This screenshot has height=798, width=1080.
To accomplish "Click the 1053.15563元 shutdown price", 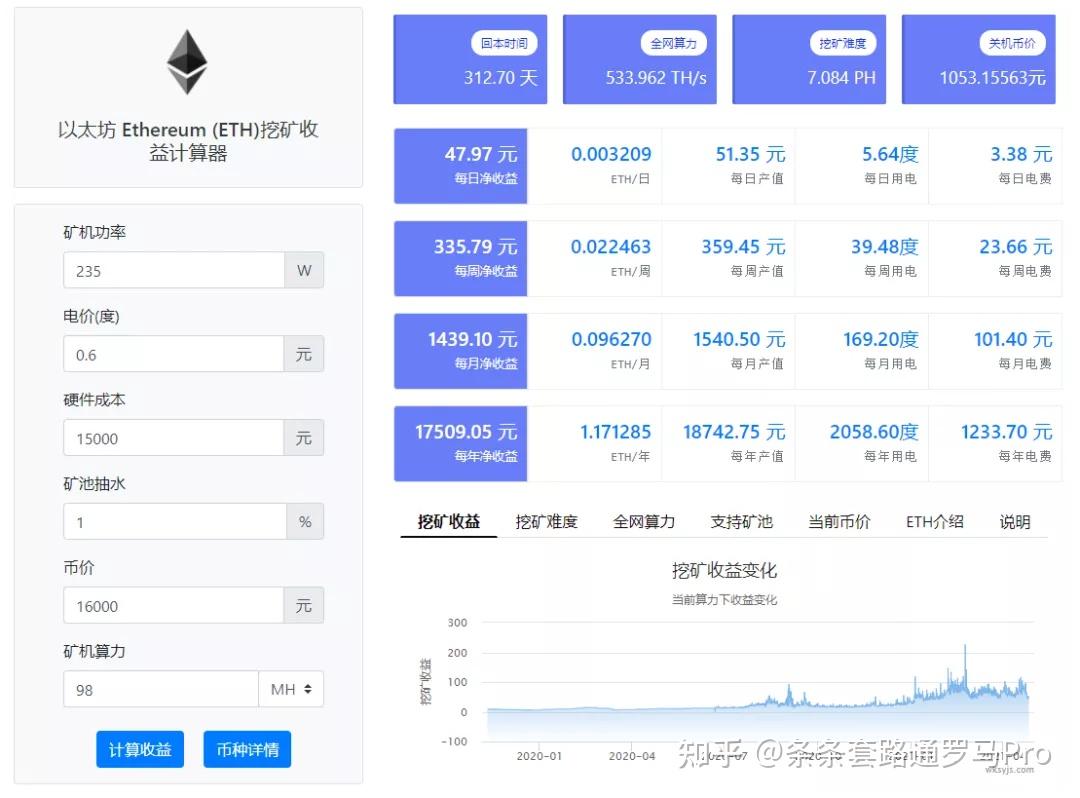I will [x=993, y=78].
